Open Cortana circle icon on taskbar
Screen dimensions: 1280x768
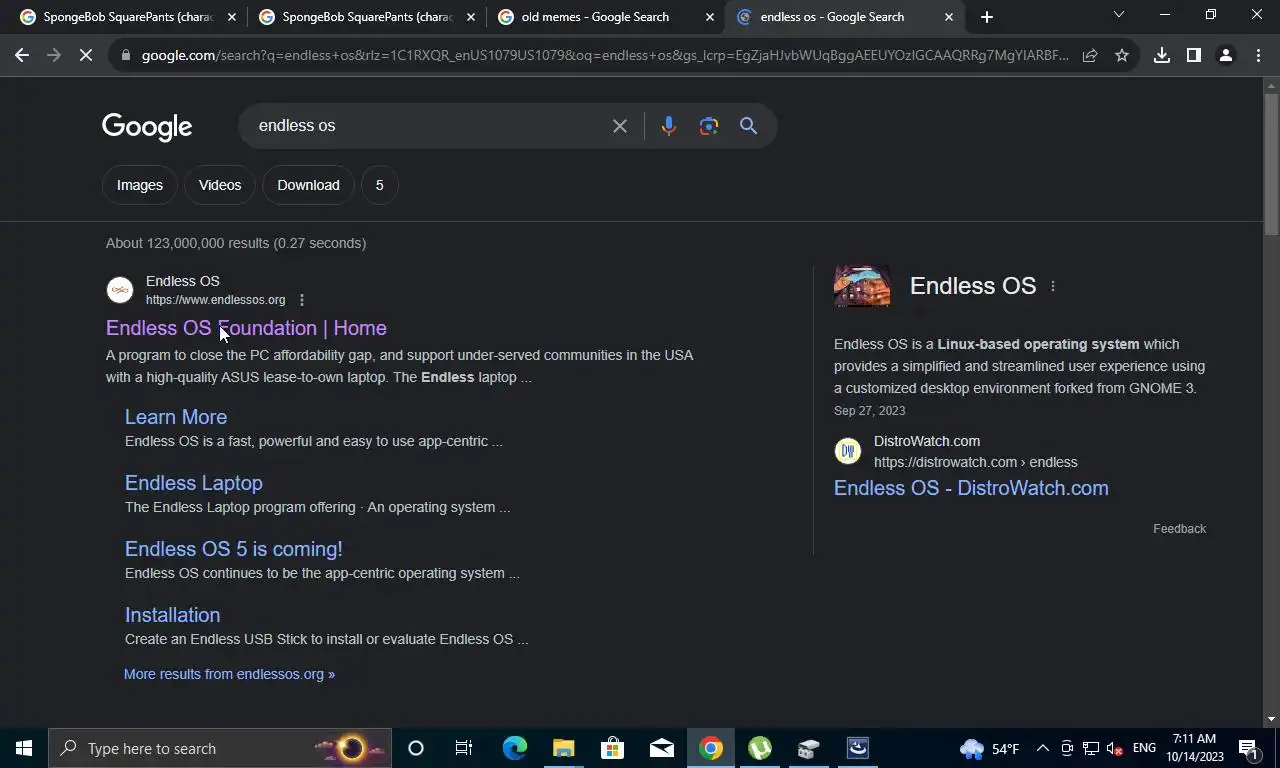[416, 748]
